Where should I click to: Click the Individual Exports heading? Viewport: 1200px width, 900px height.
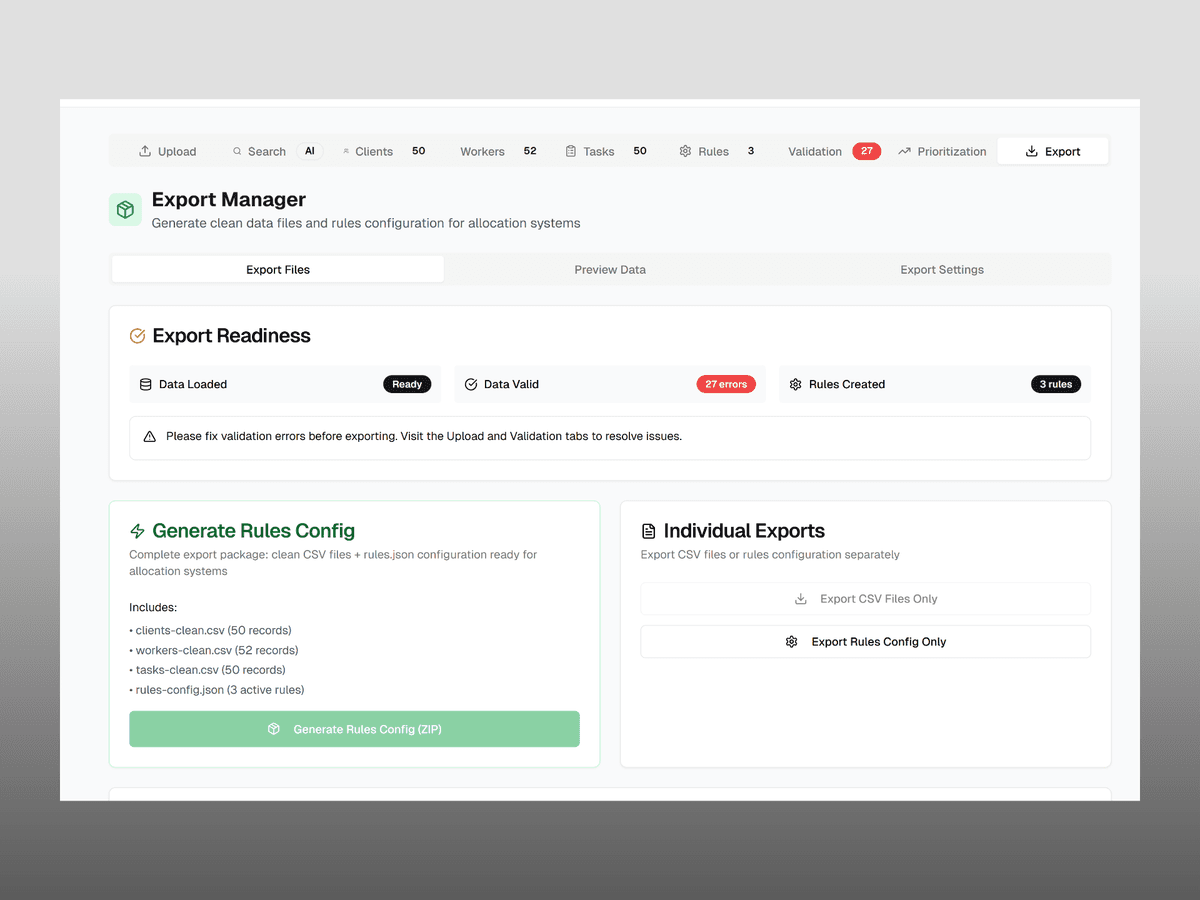coord(744,531)
